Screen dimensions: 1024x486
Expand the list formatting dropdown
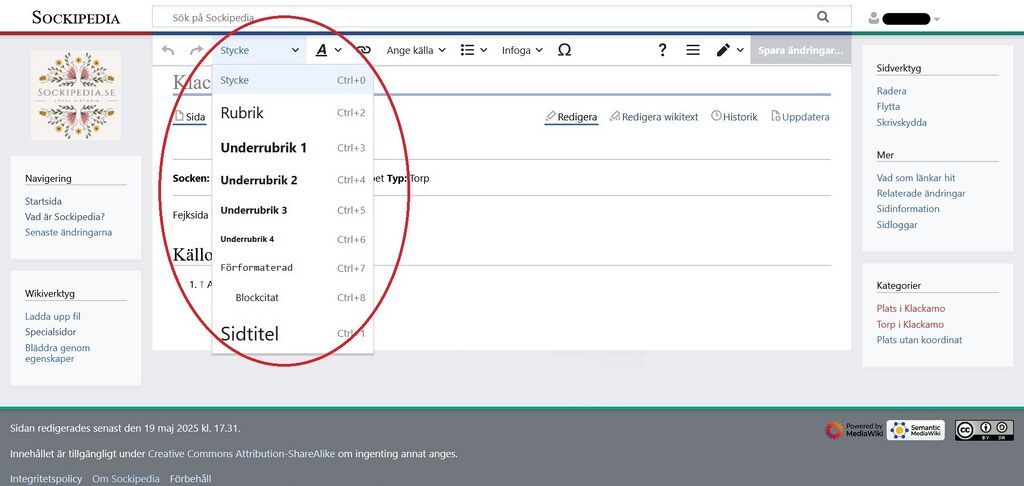pos(473,50)
